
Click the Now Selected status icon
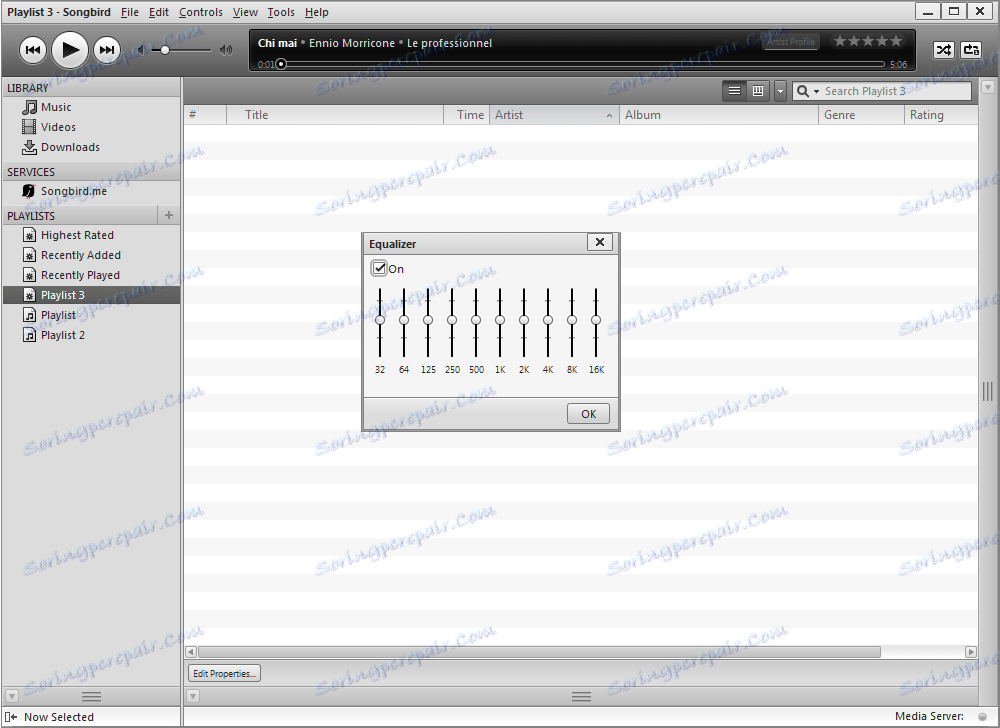(x=11, y=717)
